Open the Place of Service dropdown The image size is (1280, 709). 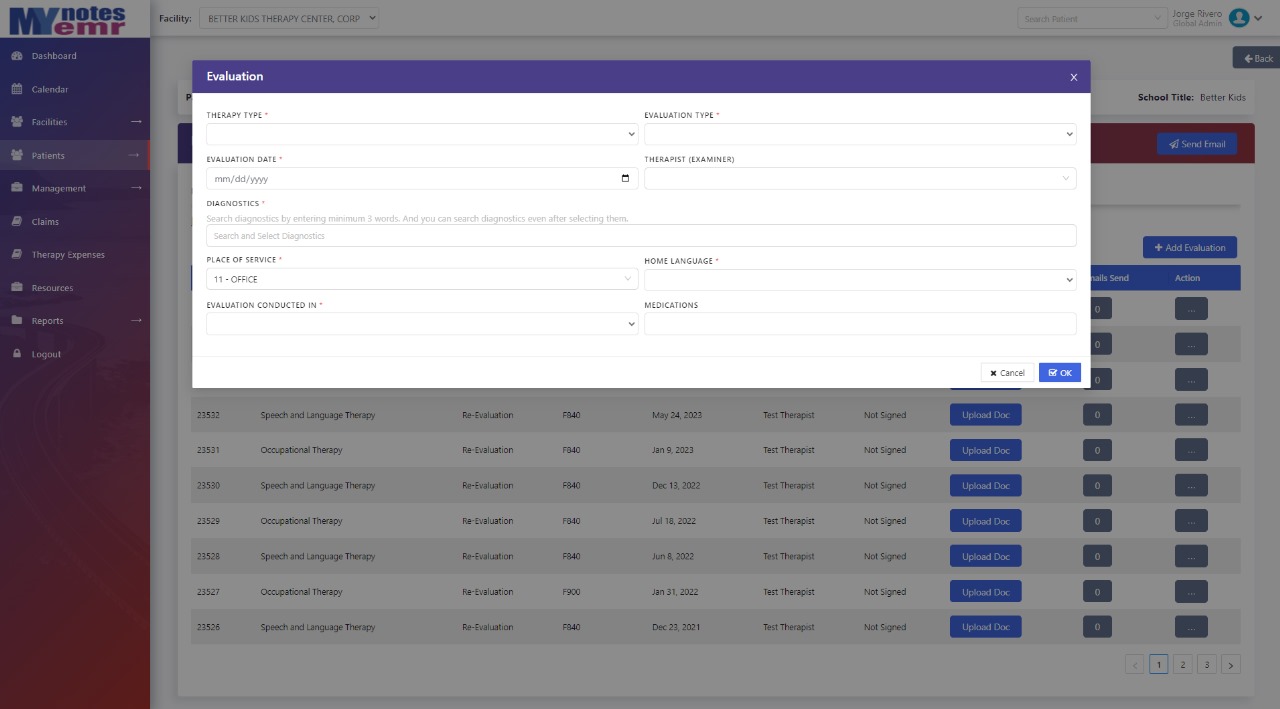click(x=421, y=280)
